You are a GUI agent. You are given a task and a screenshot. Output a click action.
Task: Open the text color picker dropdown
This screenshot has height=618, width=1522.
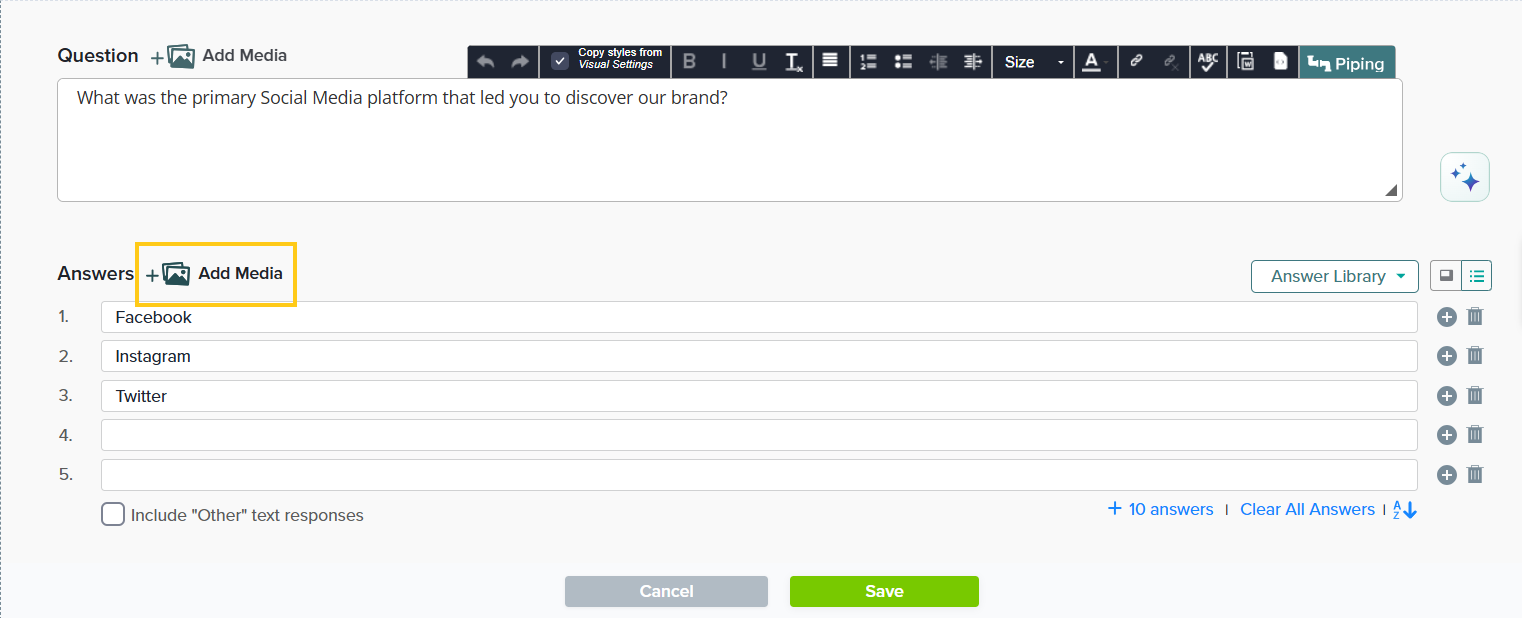click(x=1095, y=62)
